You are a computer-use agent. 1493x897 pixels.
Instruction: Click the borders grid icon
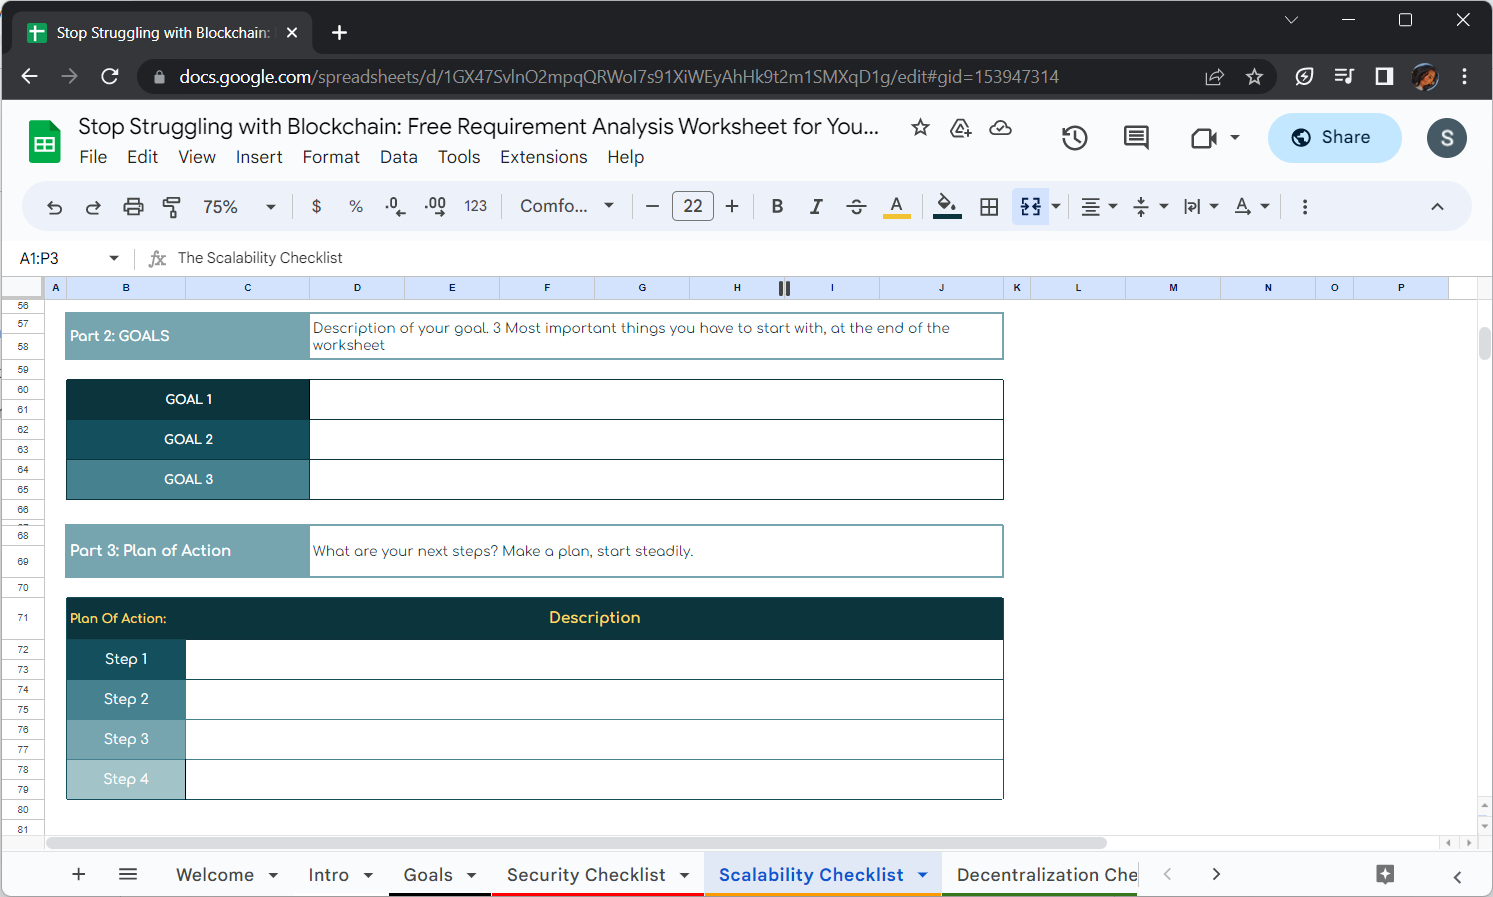(989, 207)
